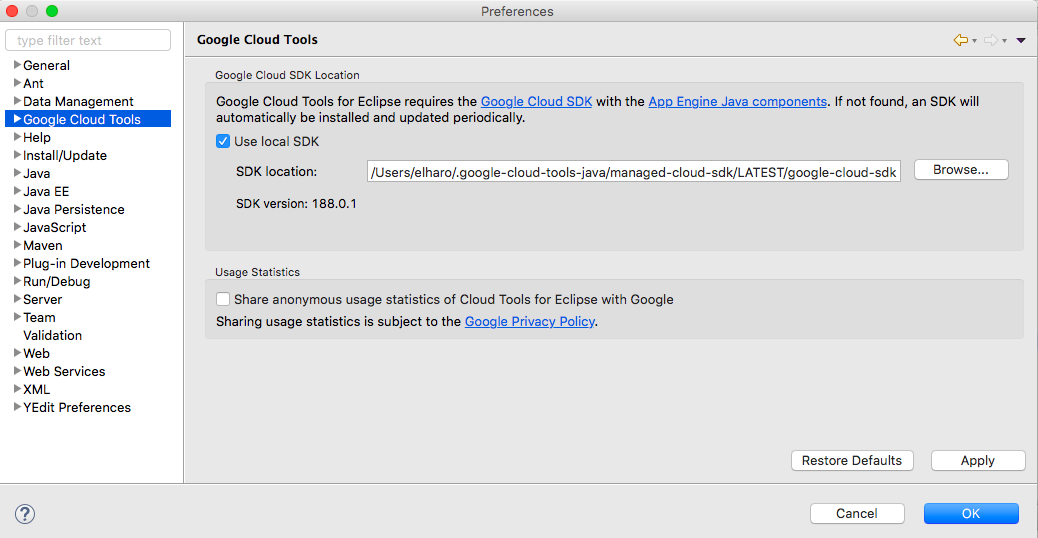Open the Google Cloud SDK link
This screenshot has height=538, width=1038.
[x=537, y=101]
